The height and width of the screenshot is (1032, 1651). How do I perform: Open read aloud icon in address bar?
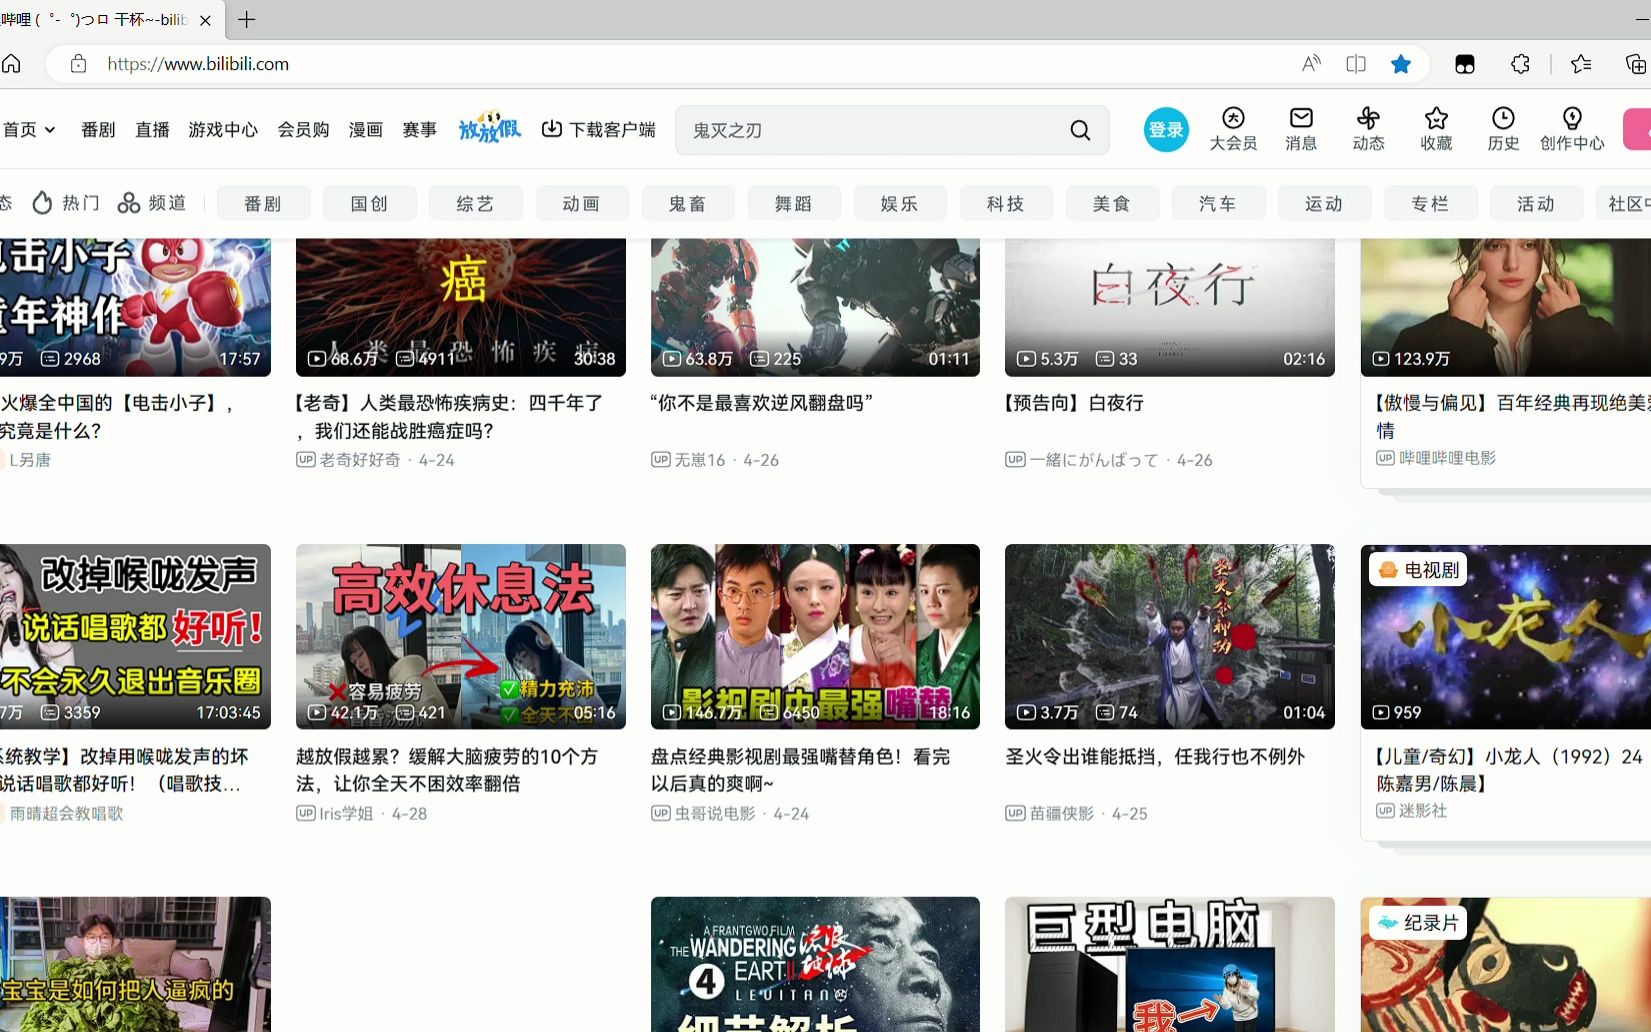click(x=1311, y=64)
